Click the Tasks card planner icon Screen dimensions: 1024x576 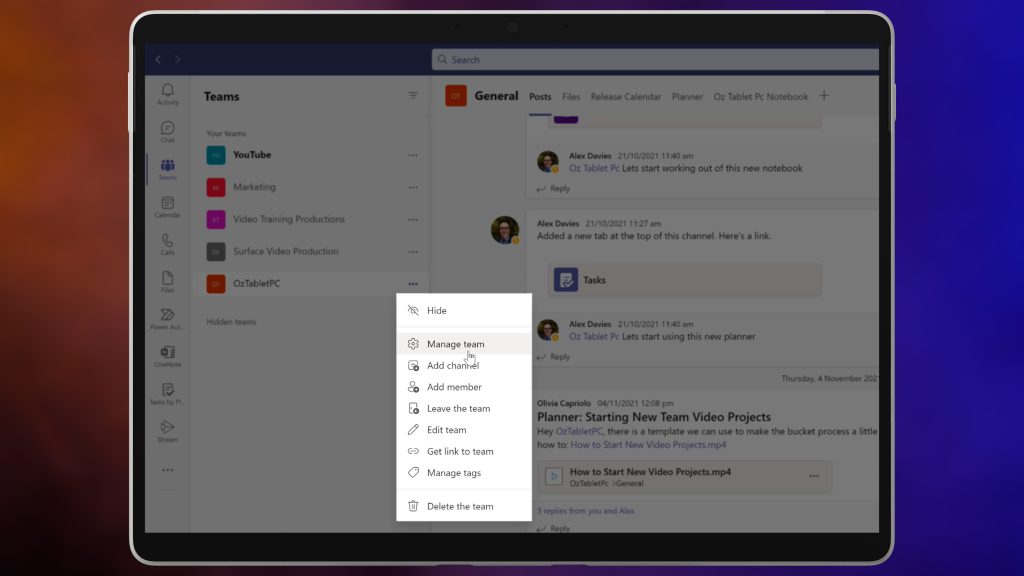pyautogui.click(x=566, y=280)
